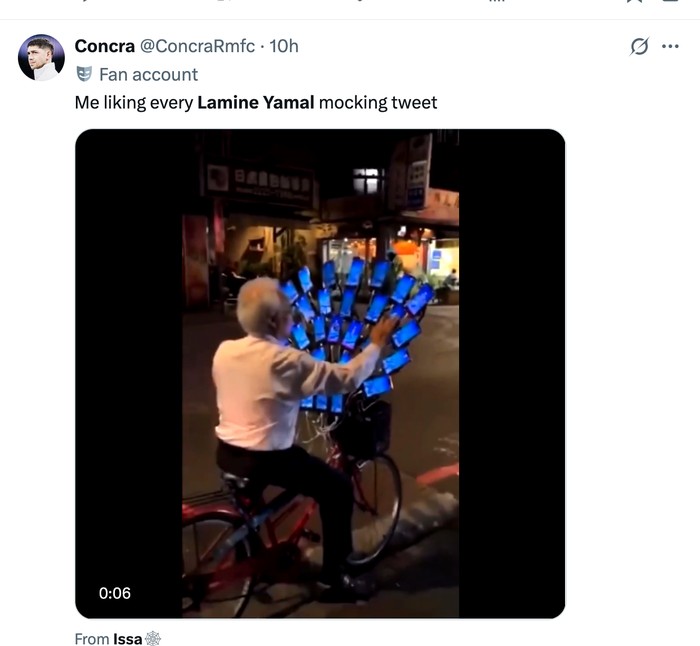Click the Grok explain-post icon
The width and height of the screenshot is (700, 646).
[x=640, y=46]
